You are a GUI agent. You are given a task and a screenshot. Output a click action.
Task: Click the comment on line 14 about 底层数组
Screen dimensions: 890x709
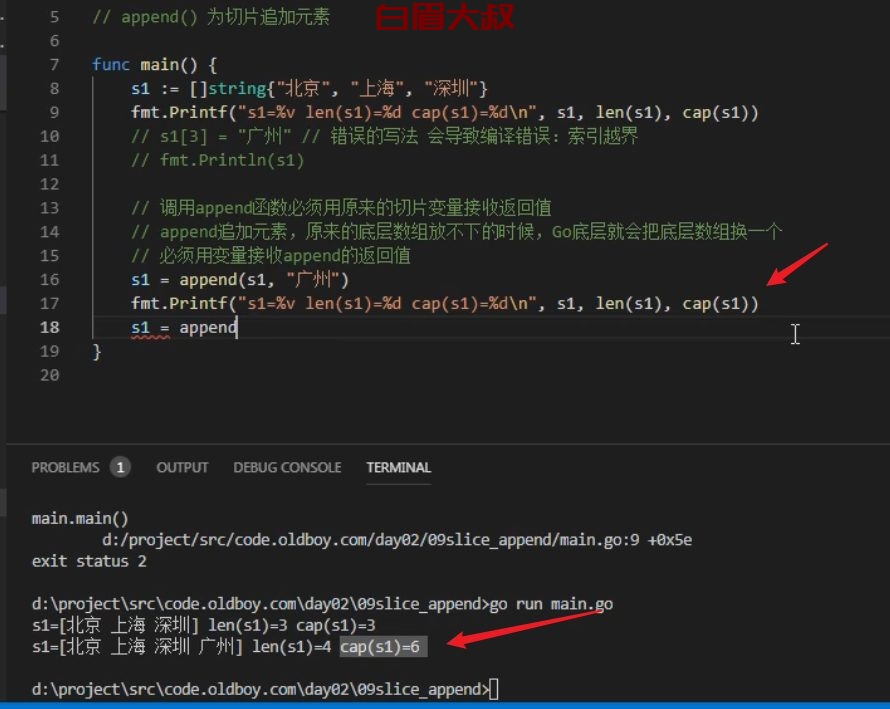coord(456,232)
